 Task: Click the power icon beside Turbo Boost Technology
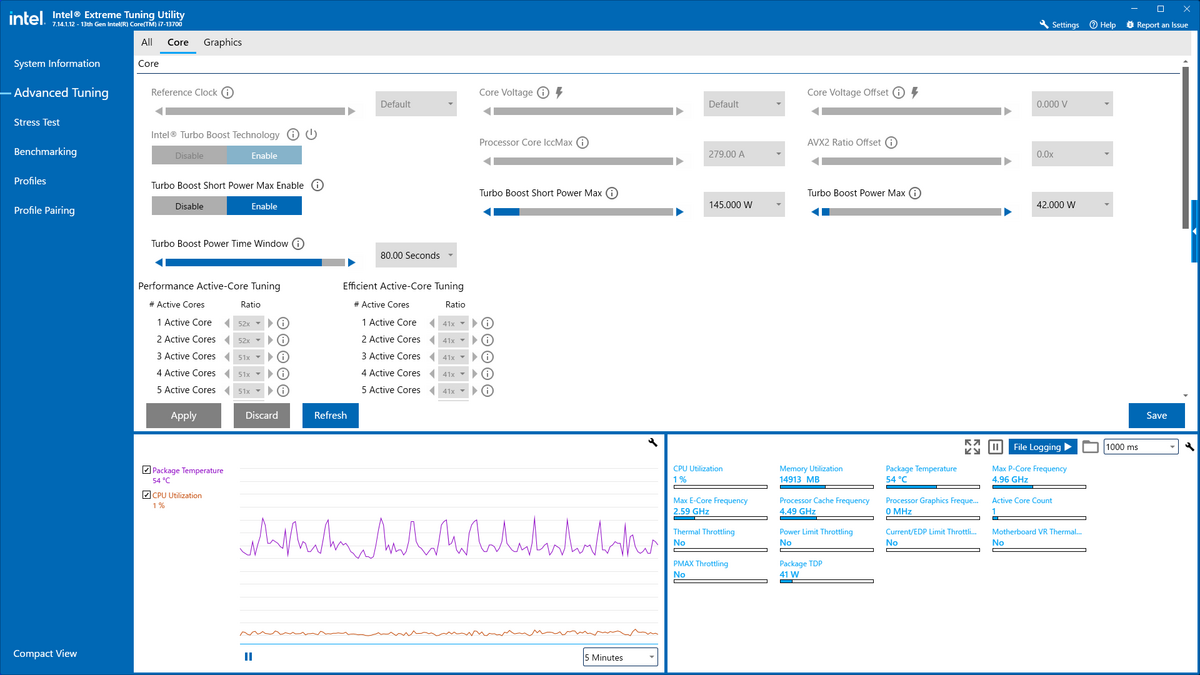[311, 135]
